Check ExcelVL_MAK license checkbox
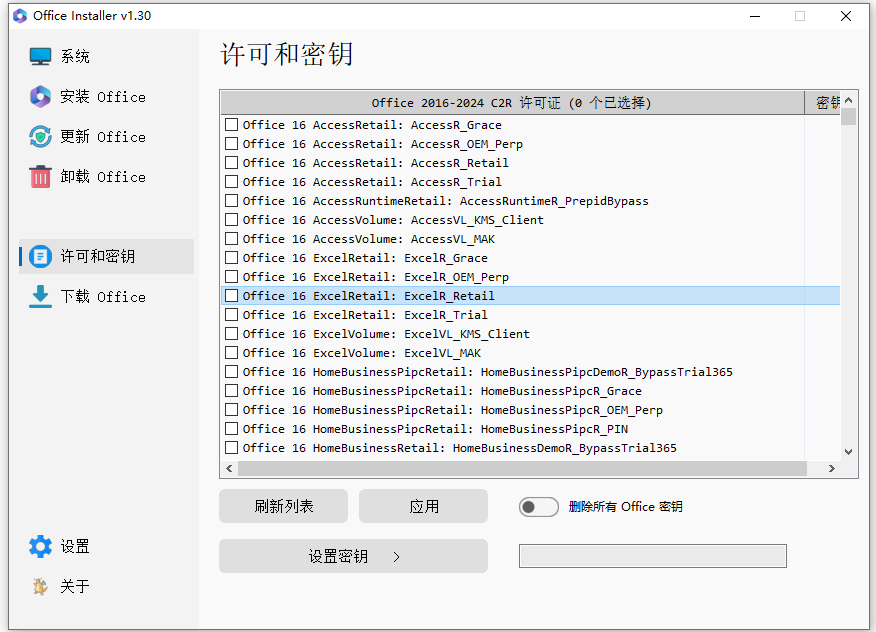Screen dimensions: 876x632 pos(231,353)
